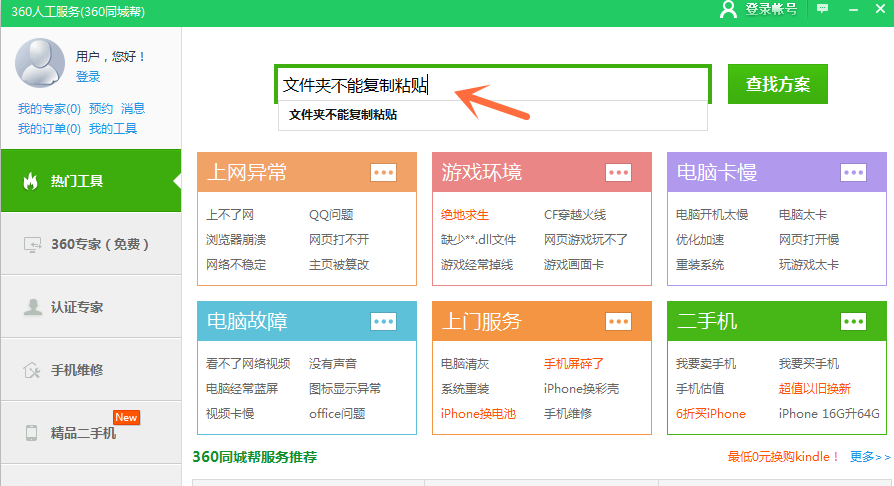894x486 pixels.
Task: Click the user avatar picture
Action: [x=40, y=63]
